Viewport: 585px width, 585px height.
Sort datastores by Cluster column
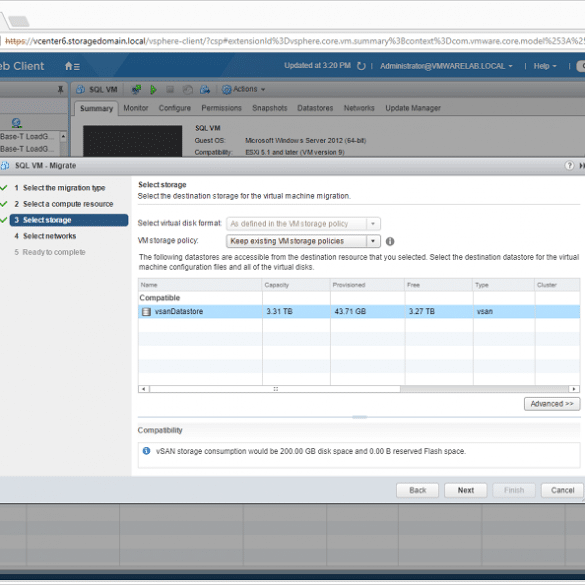tap(557, 285)
